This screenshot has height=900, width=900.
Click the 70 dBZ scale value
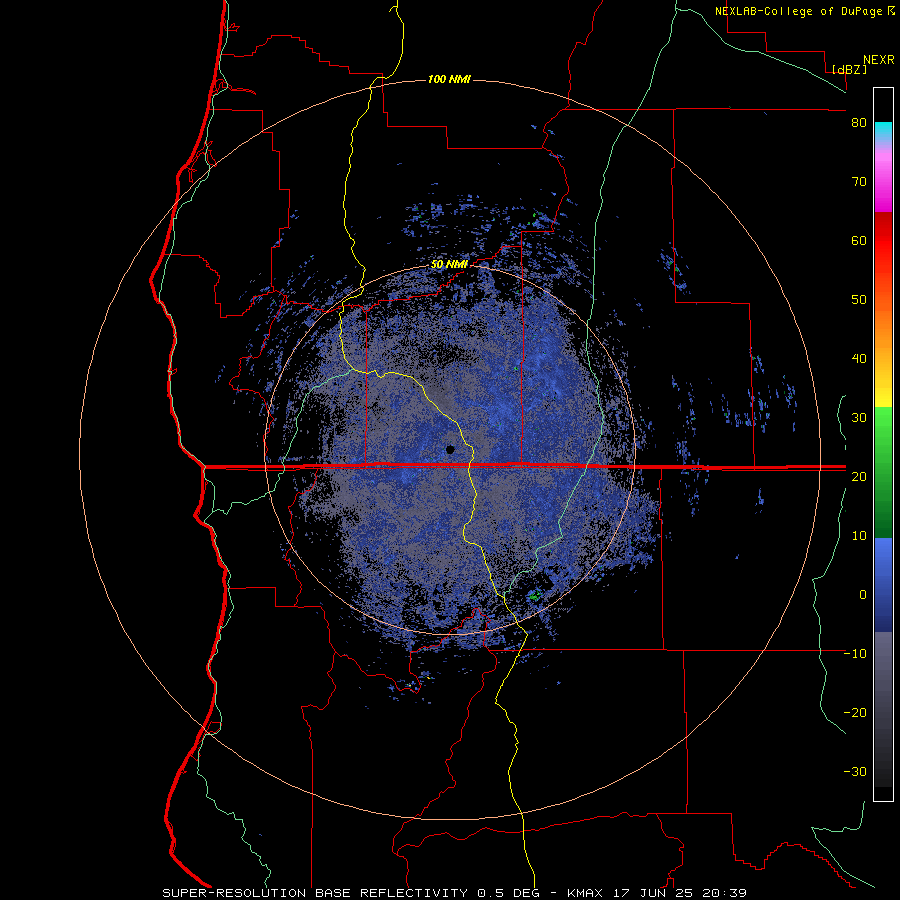click(x=859, y=182)
